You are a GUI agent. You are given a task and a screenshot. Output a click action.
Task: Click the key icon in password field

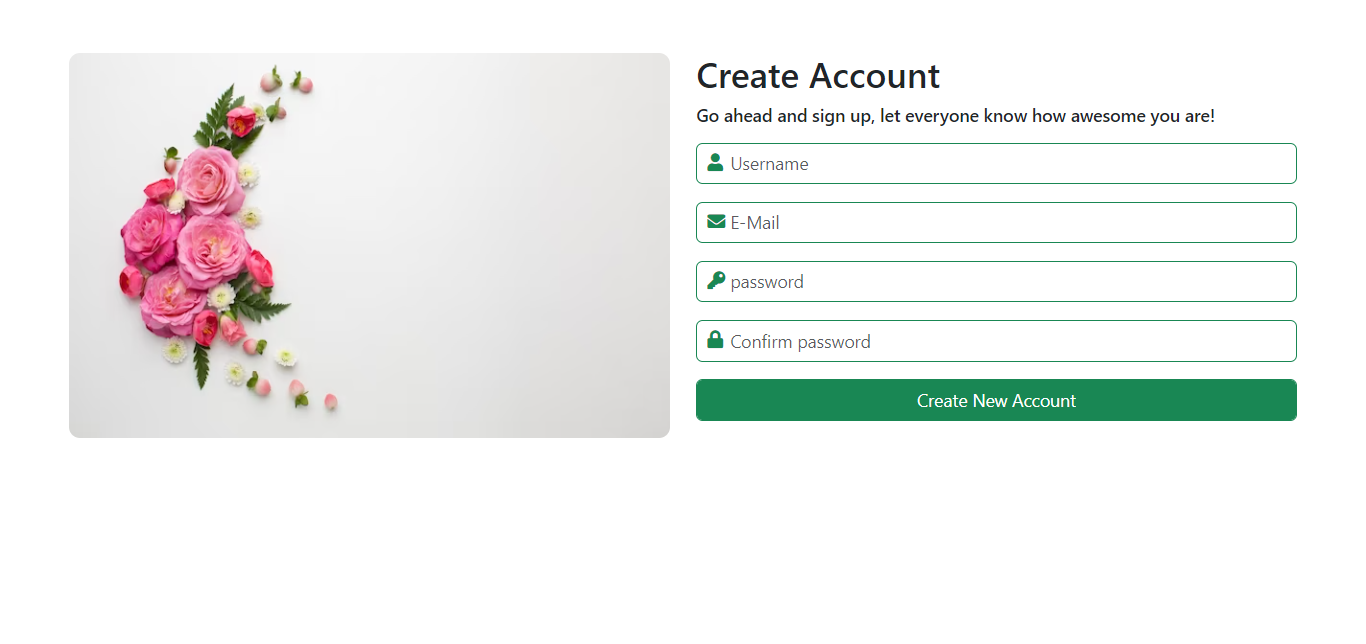point(714,281)
